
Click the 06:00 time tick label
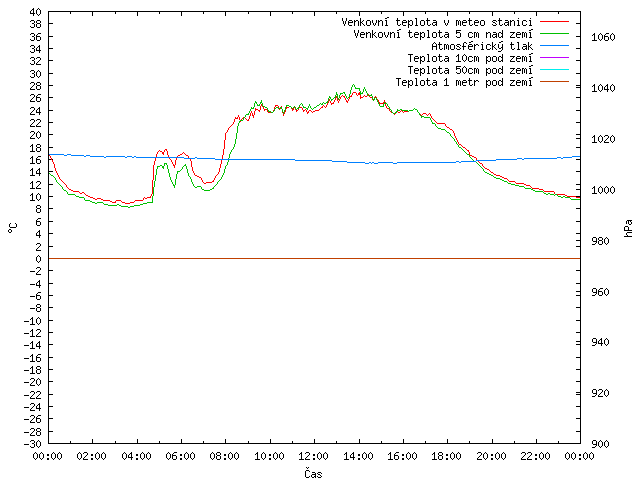(181, 456)
